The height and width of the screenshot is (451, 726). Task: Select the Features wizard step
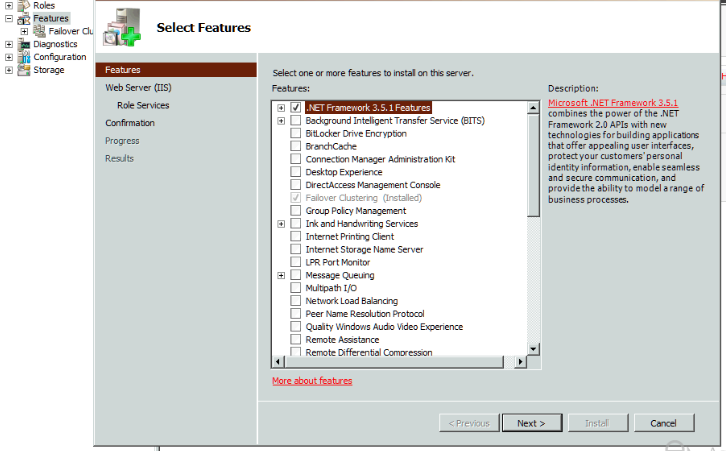click(176, 70)
